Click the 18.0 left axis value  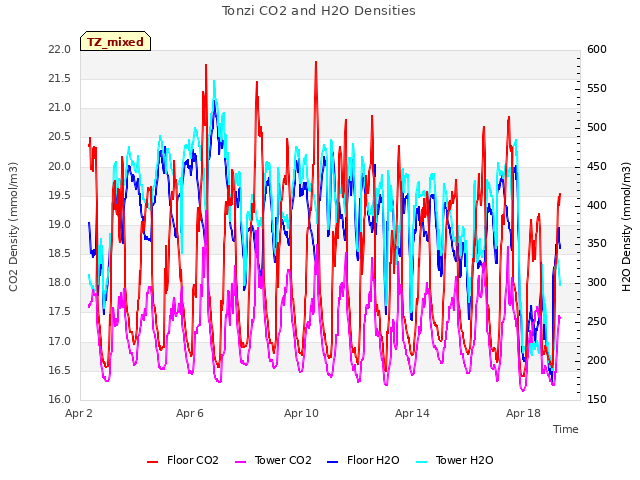60,282
